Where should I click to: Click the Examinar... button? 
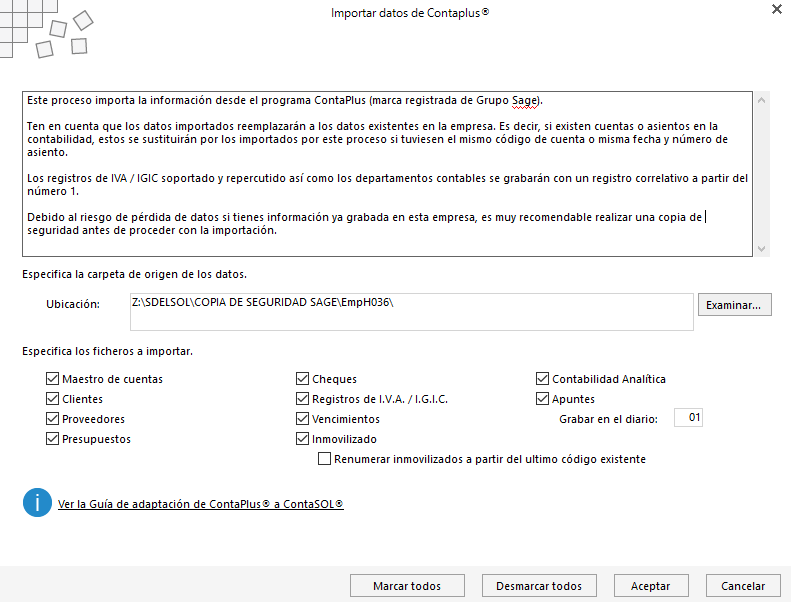[734, 305]
